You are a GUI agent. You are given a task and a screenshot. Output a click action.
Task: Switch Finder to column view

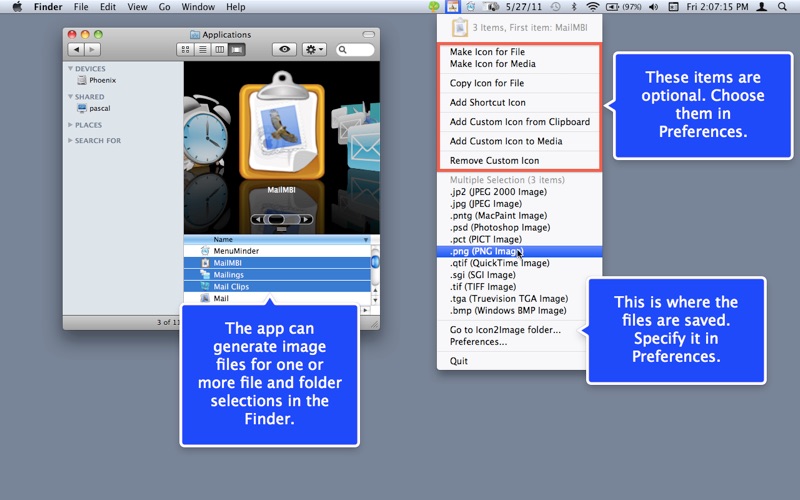(x=219, y=49)
